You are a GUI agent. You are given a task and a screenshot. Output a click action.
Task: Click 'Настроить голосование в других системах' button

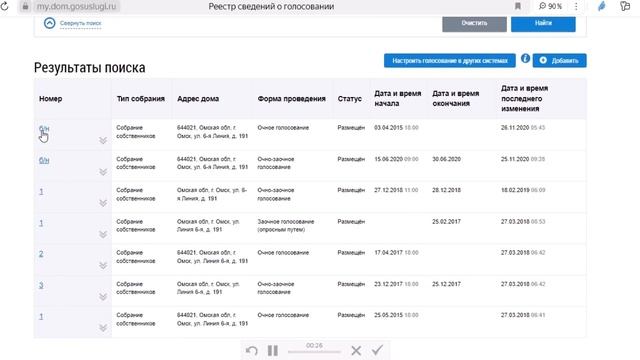pos(450,60)
